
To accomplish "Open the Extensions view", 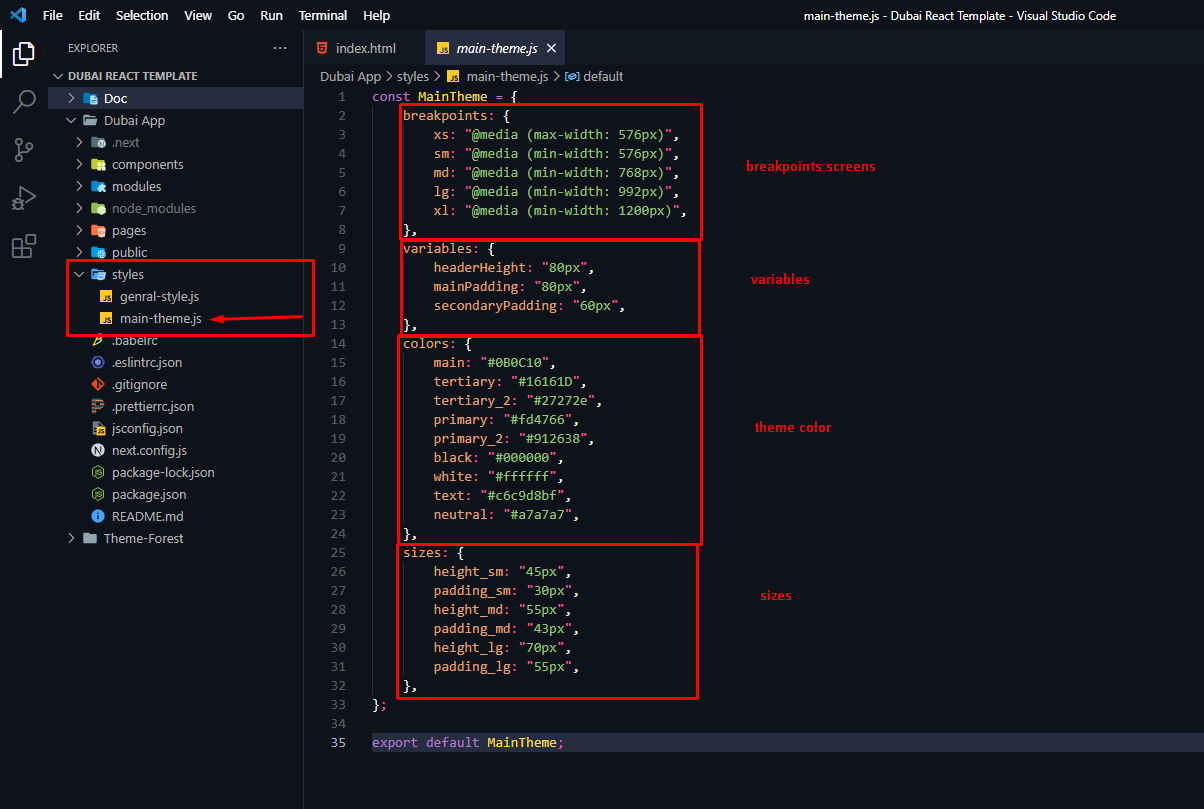I will [24, 246].
